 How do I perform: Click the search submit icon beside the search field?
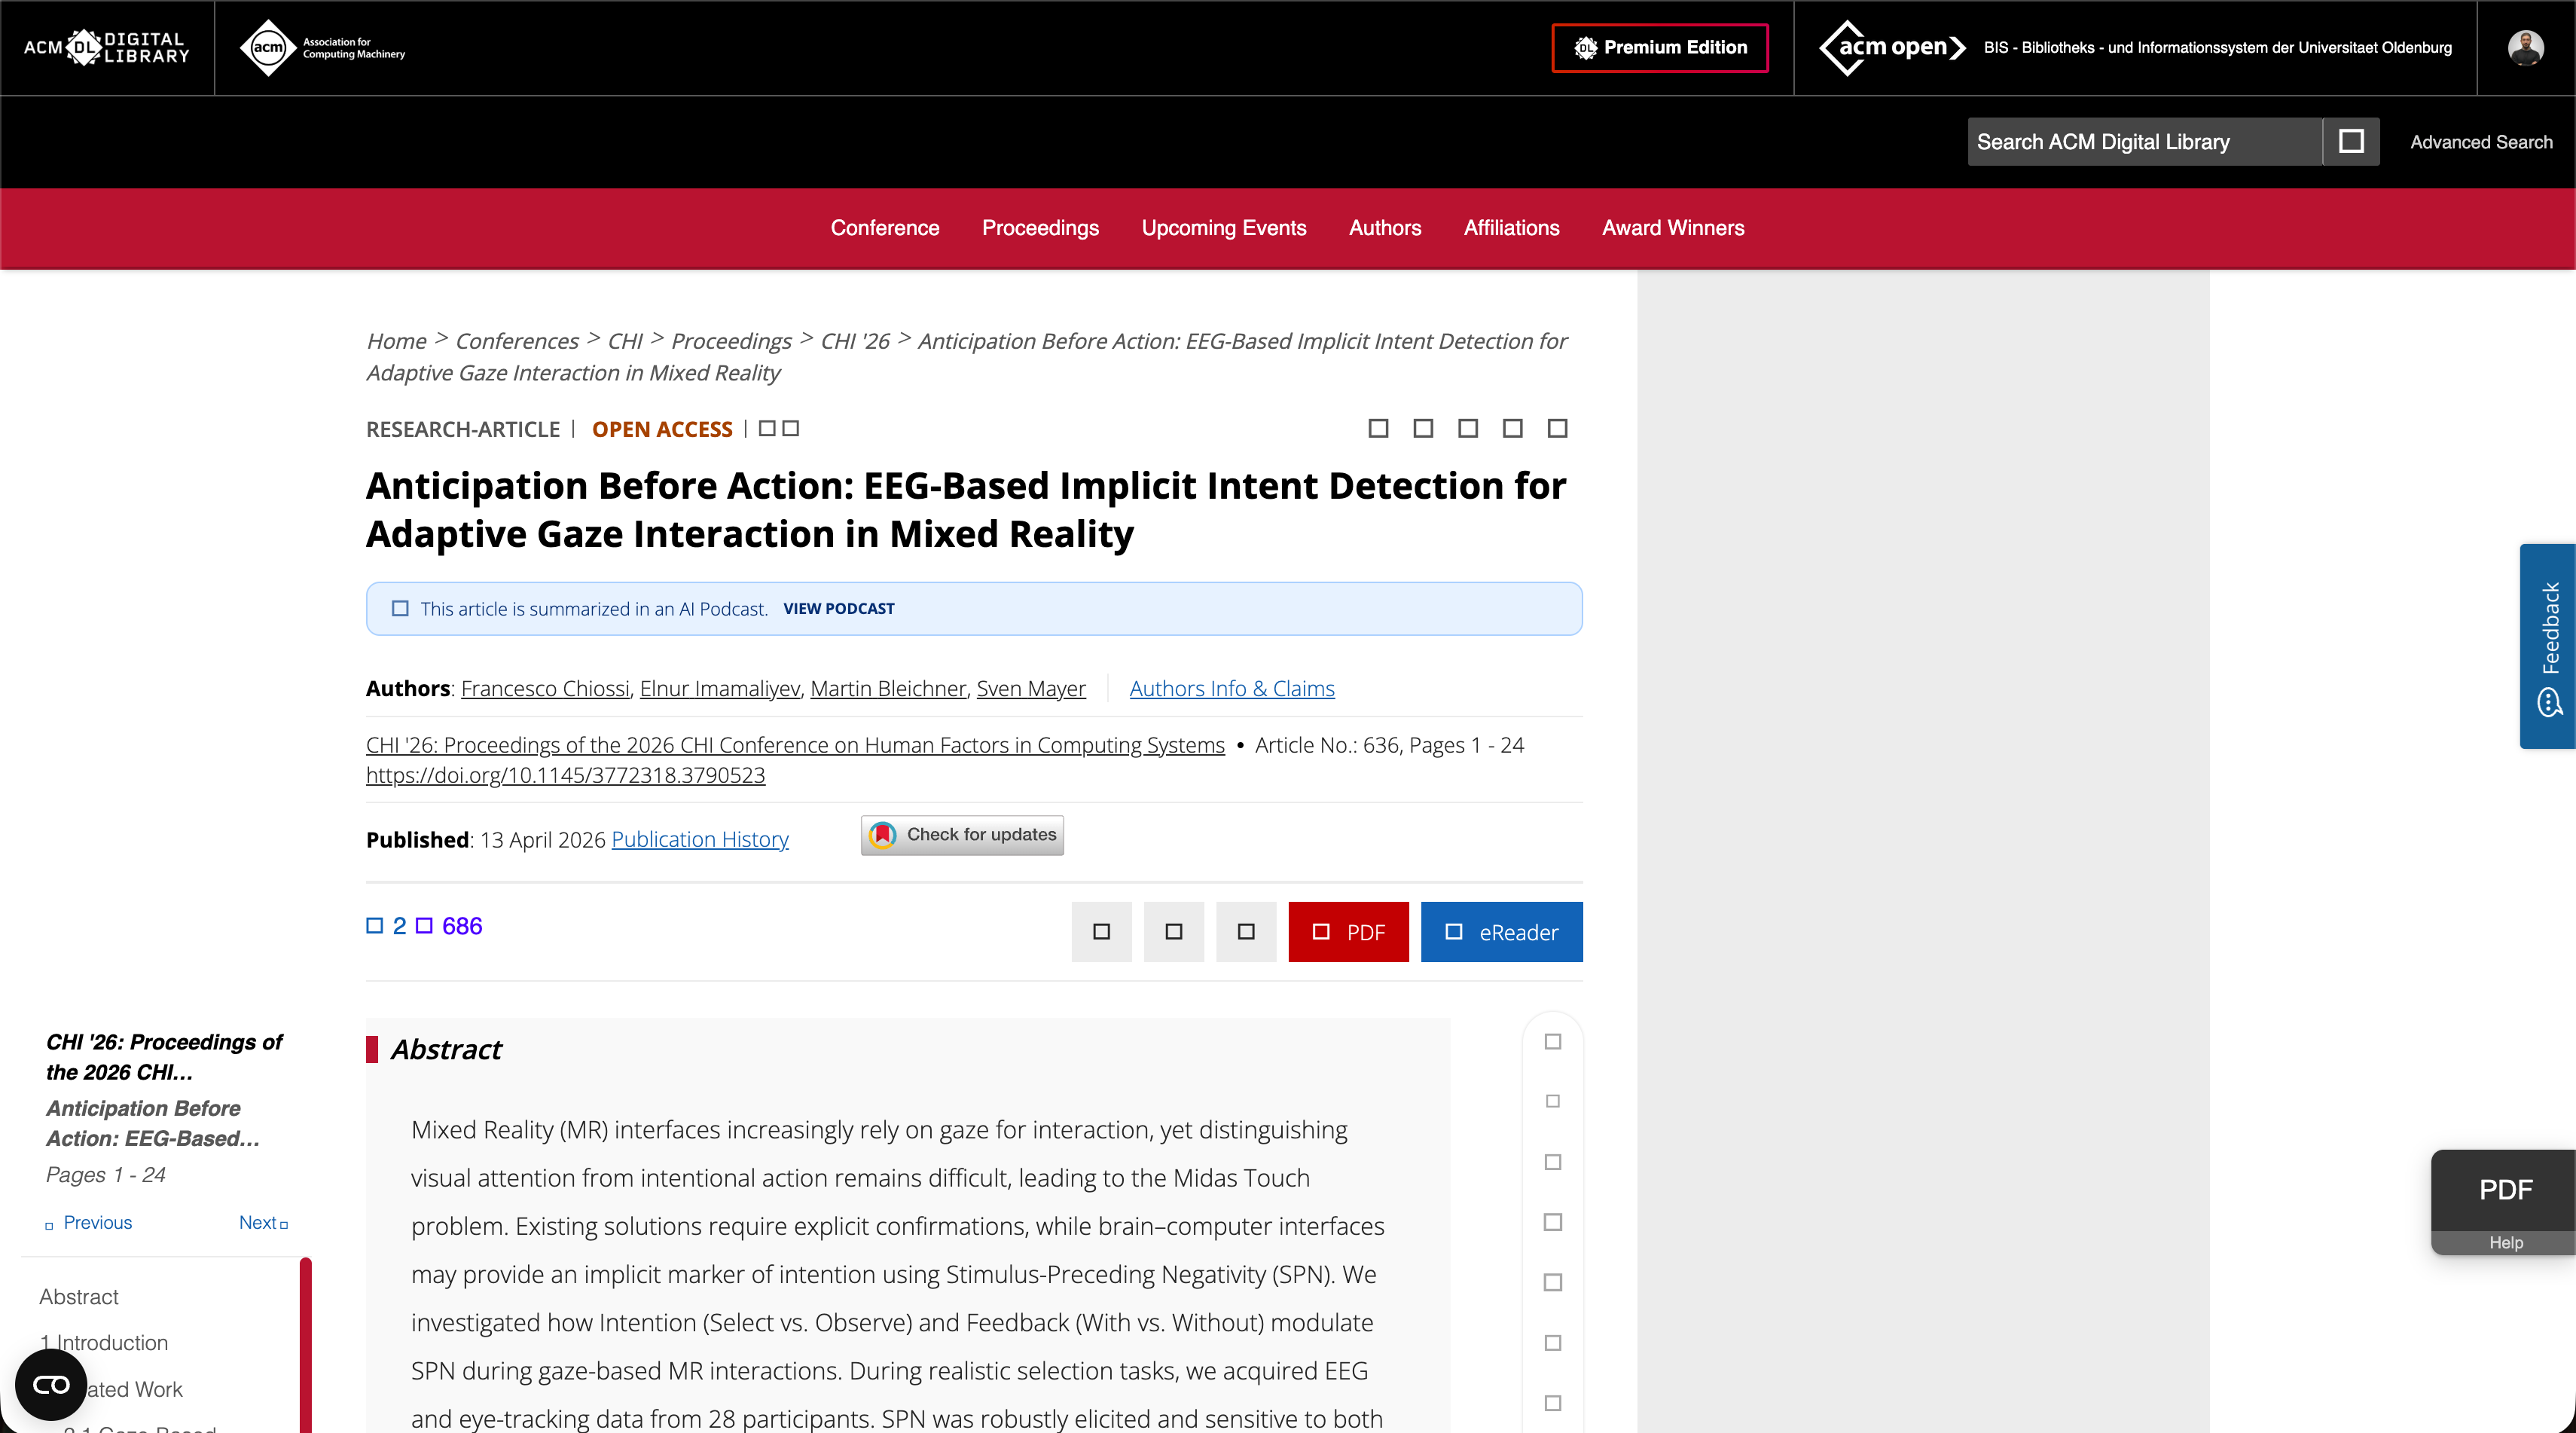[2351, 141]
